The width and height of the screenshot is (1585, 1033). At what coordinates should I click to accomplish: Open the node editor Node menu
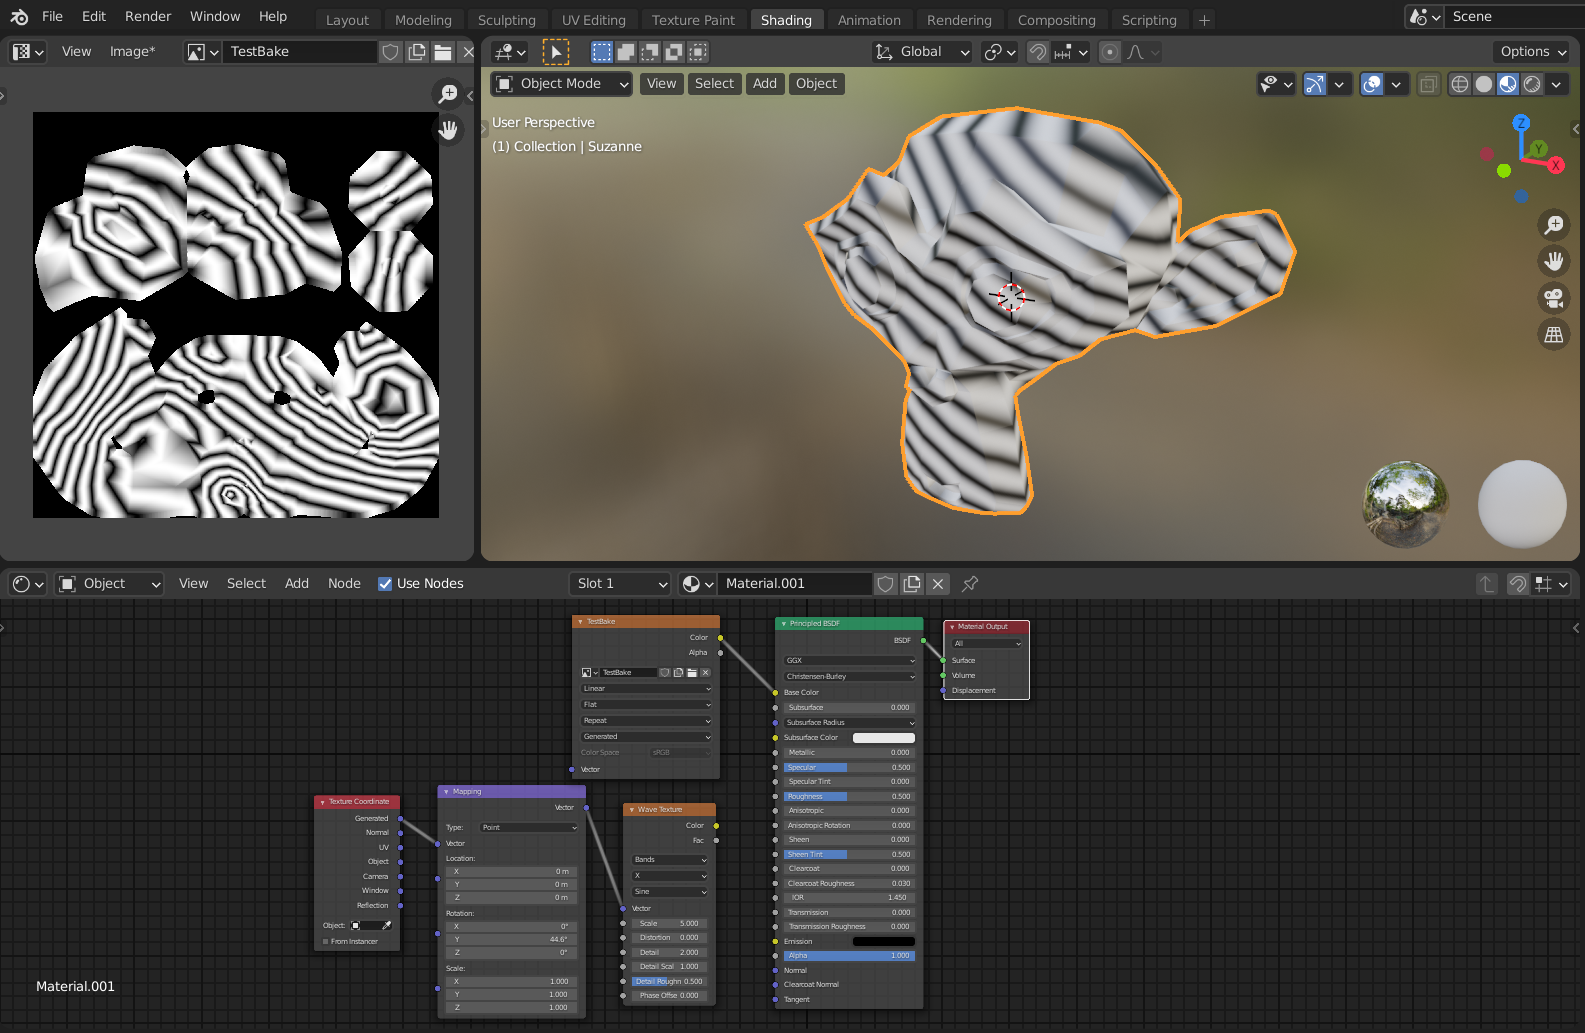(x=344, y=584)
